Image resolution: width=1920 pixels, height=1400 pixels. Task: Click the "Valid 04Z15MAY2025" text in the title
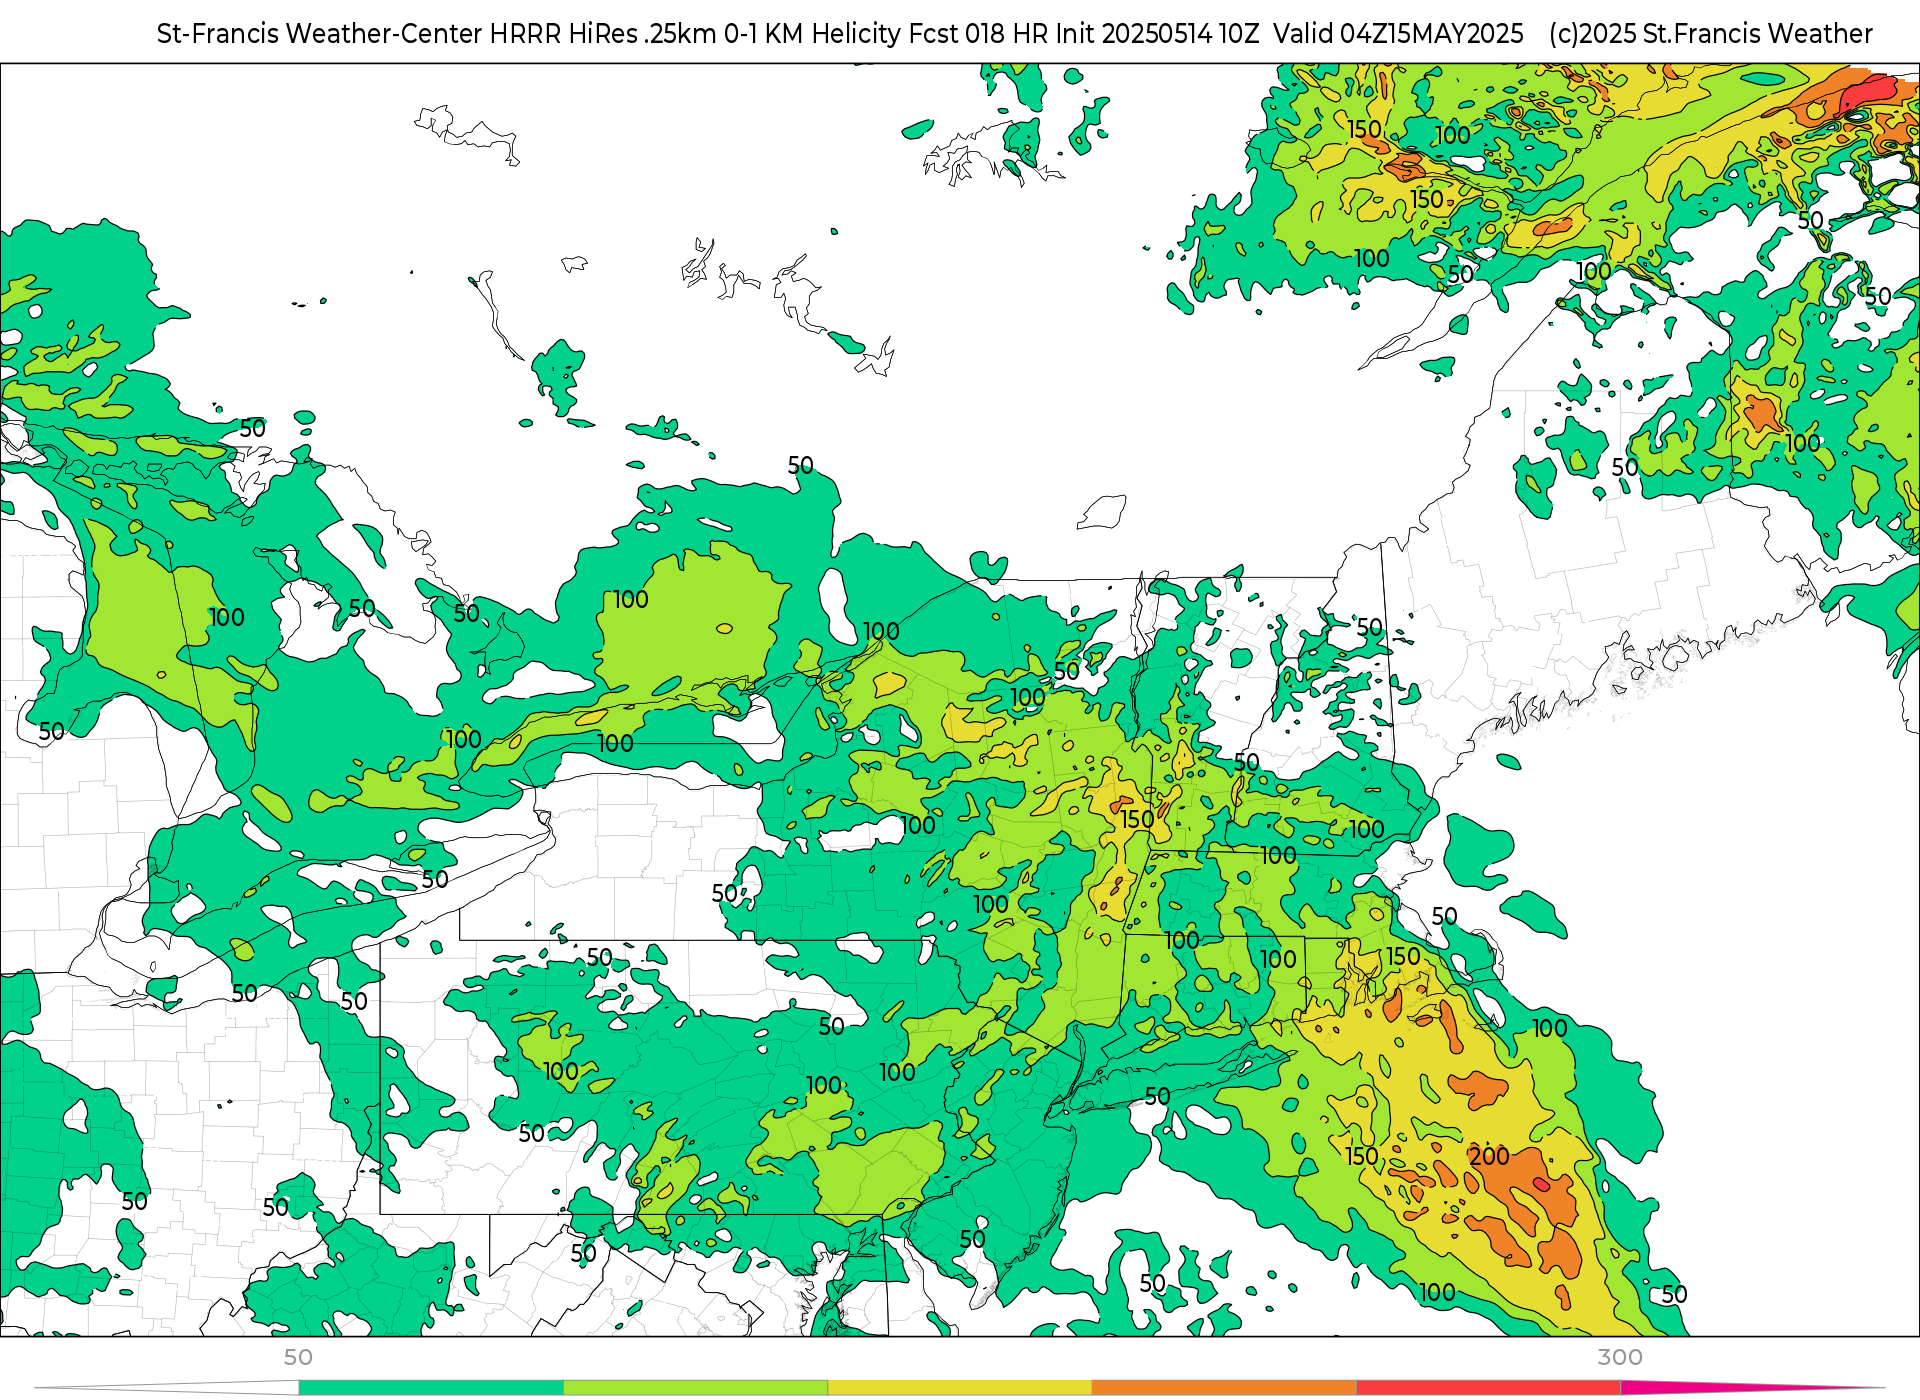(x=1398, y=34)
